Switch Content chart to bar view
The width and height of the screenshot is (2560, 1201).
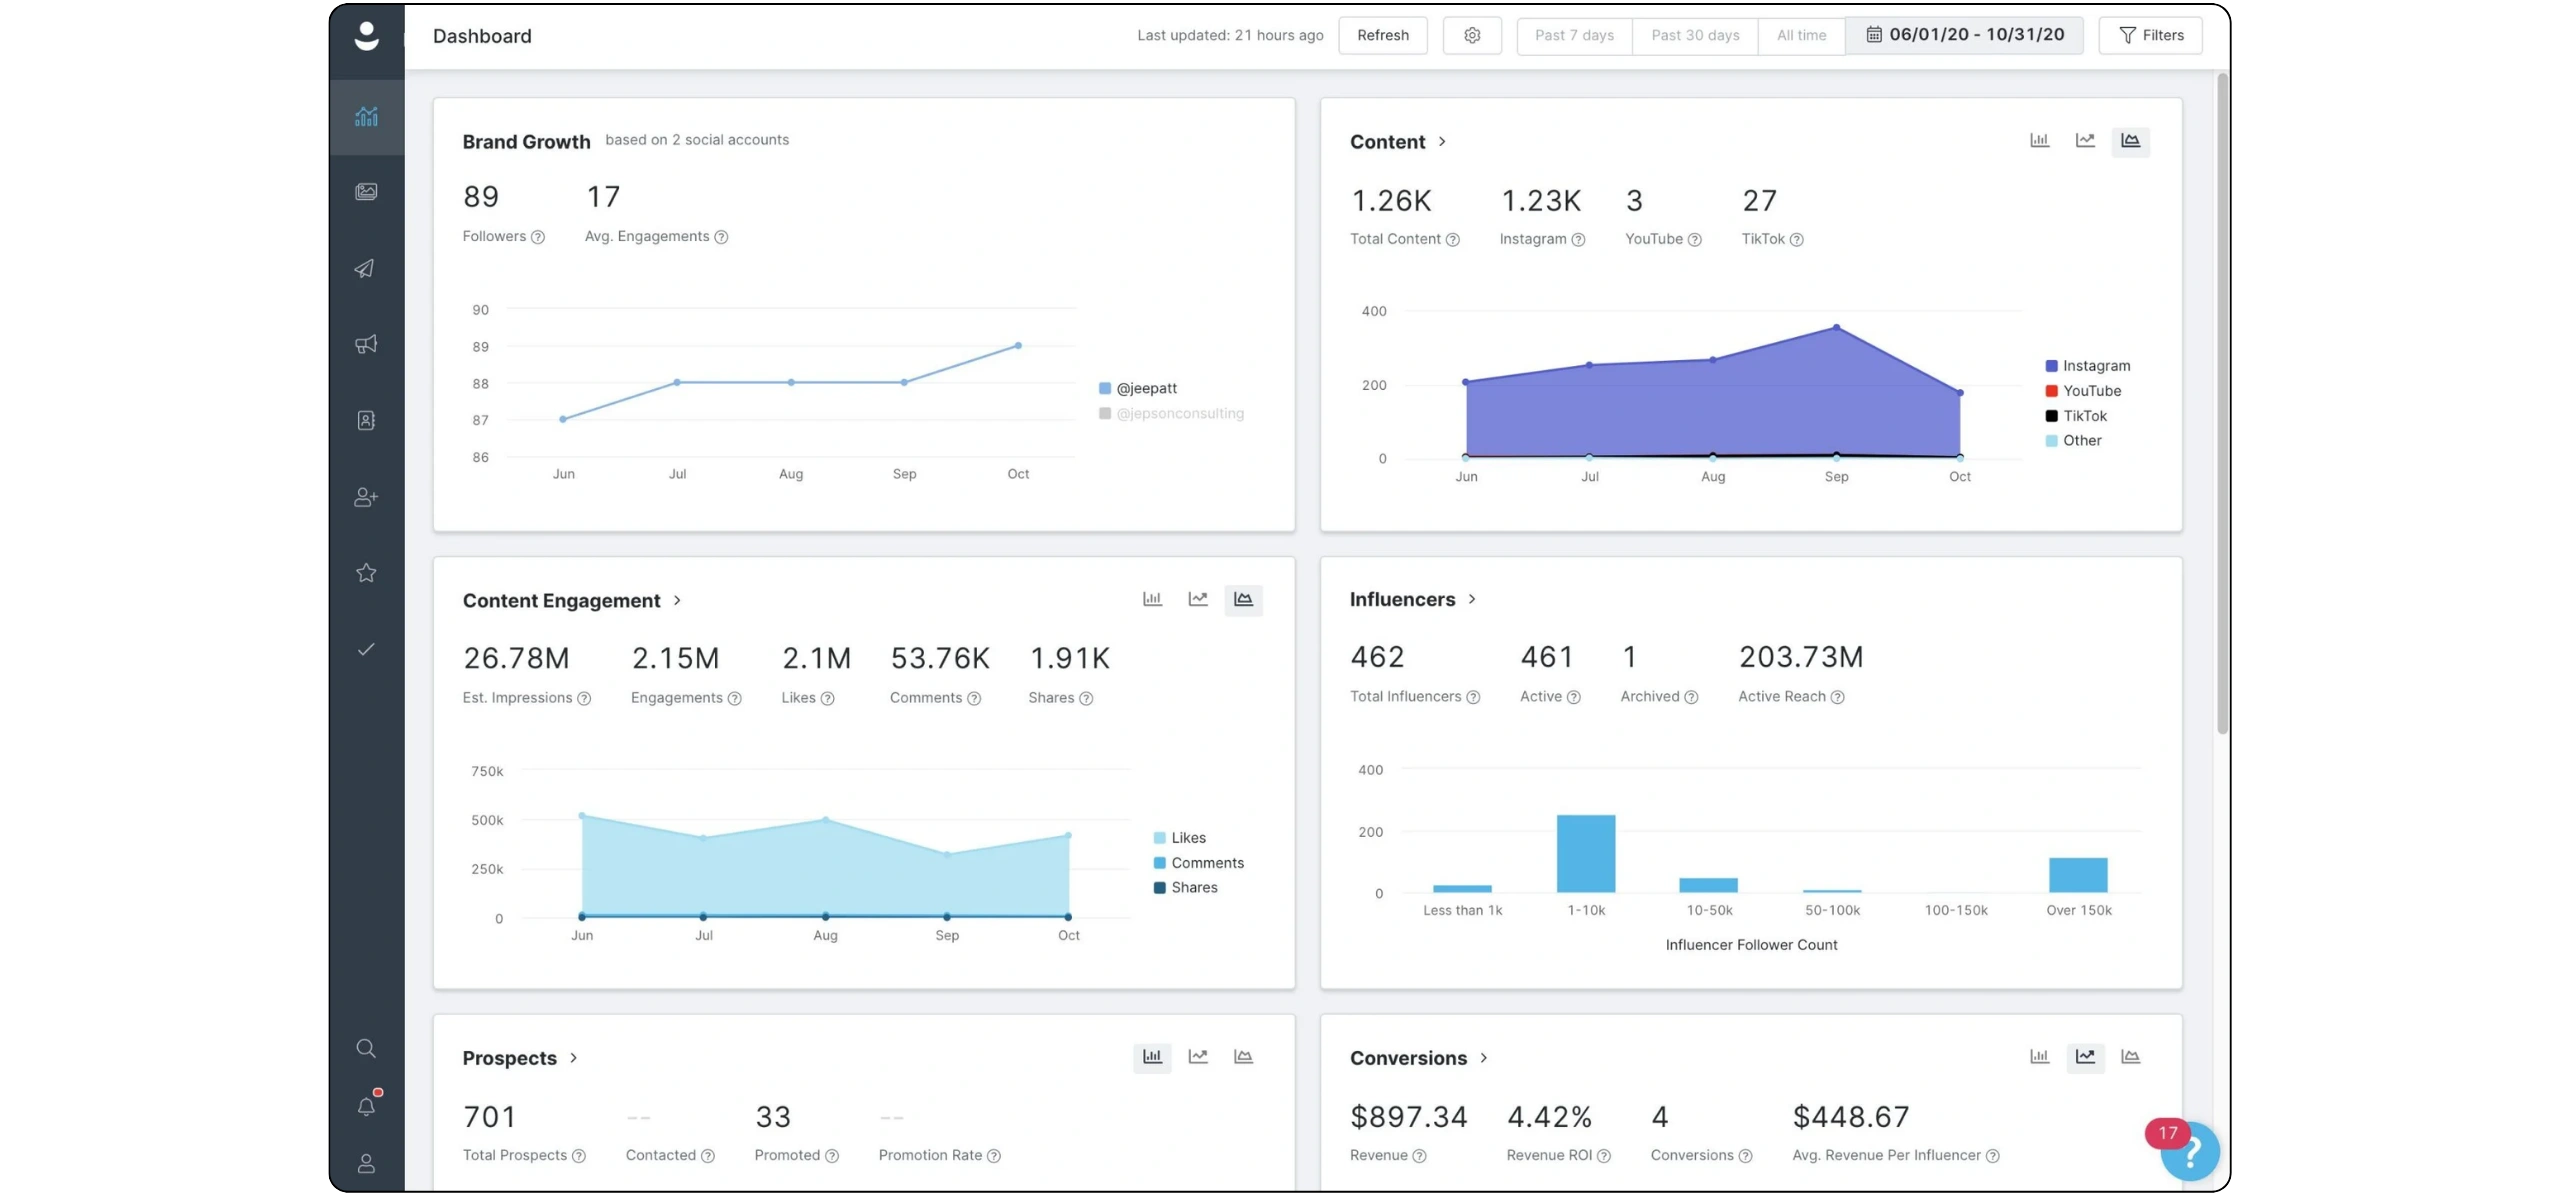point(2039,141)
